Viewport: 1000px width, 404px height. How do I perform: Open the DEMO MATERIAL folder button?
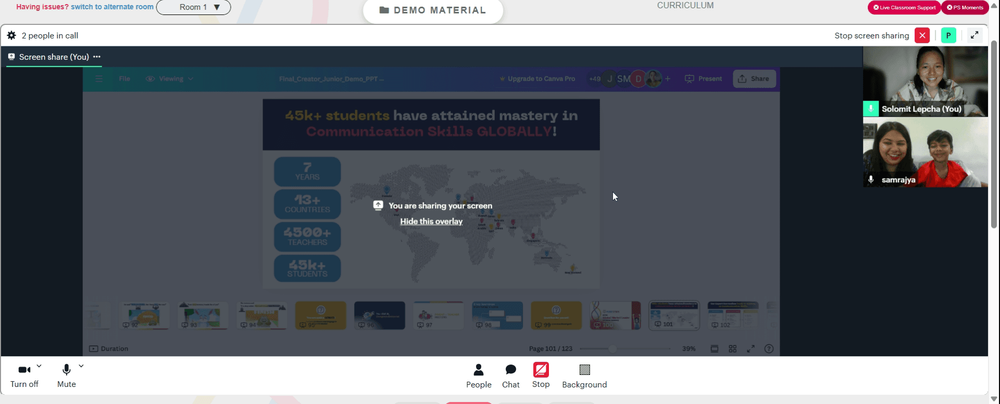click(x=432, y=10)
